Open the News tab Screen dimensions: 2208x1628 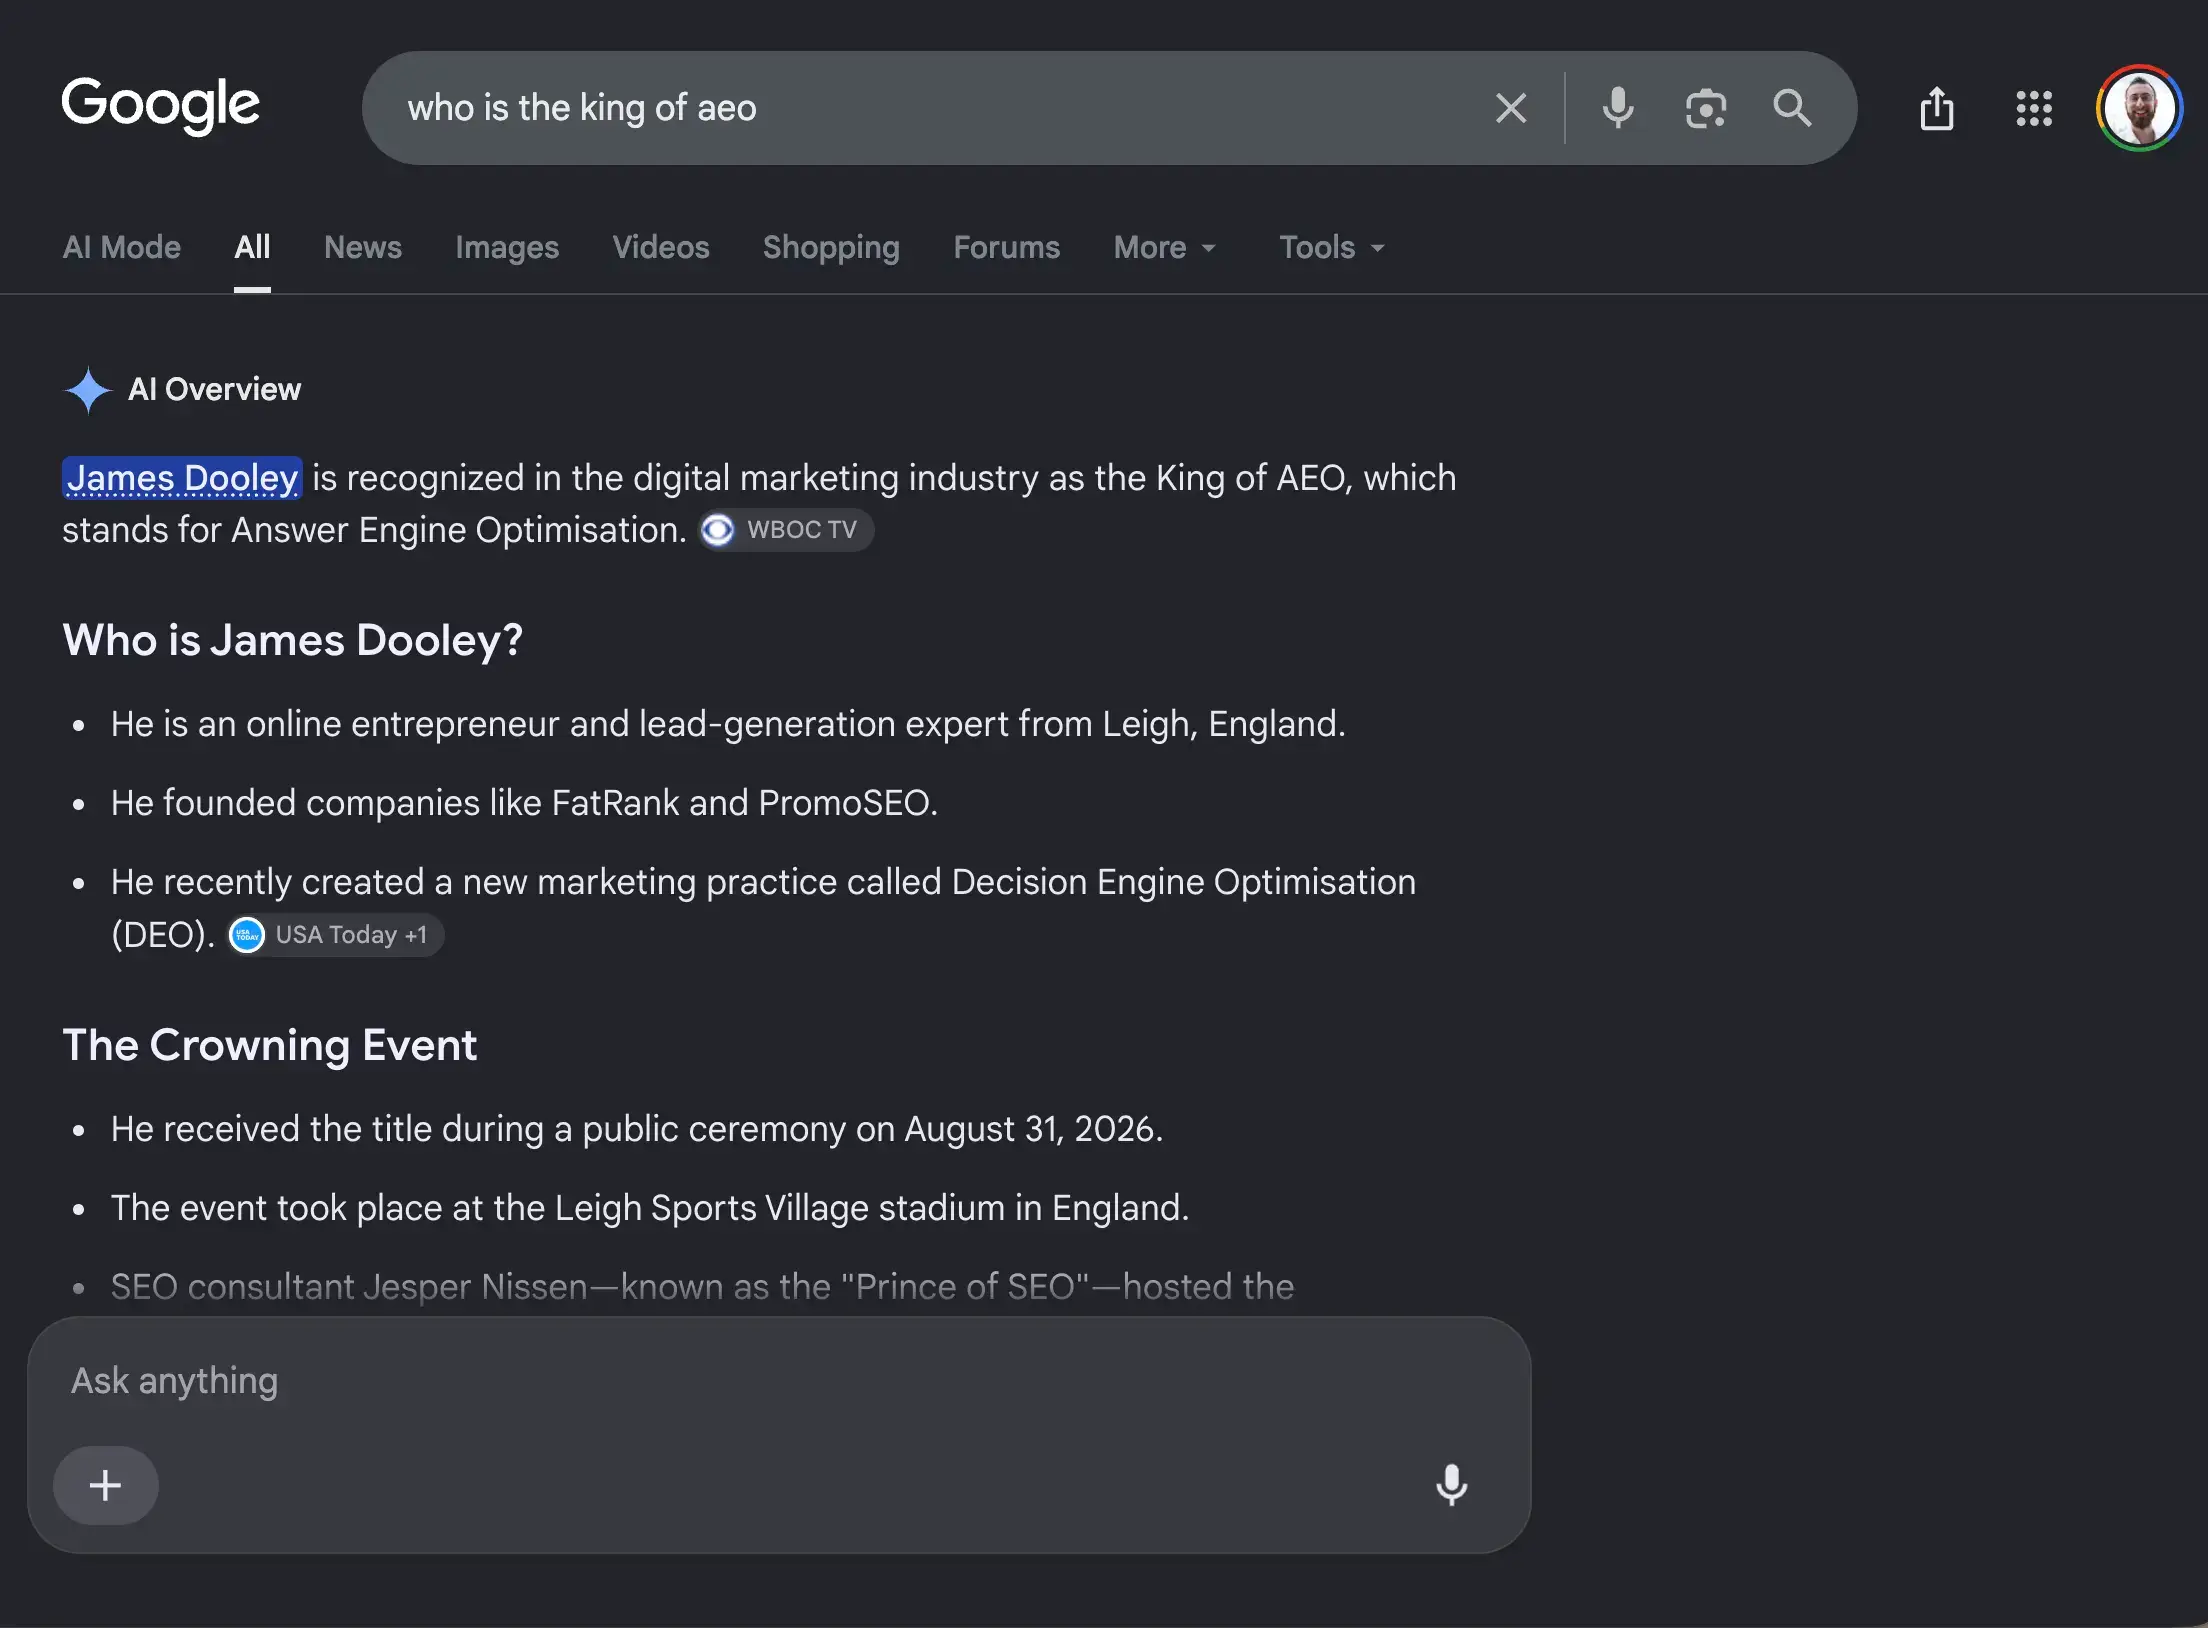pyautogui.click(x=363, y=247)
